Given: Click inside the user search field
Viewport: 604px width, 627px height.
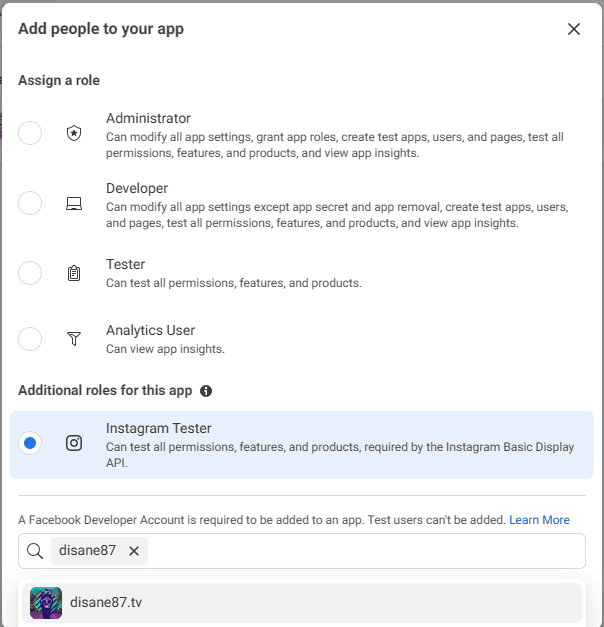Looking at the screenshot, I should 360,551.
